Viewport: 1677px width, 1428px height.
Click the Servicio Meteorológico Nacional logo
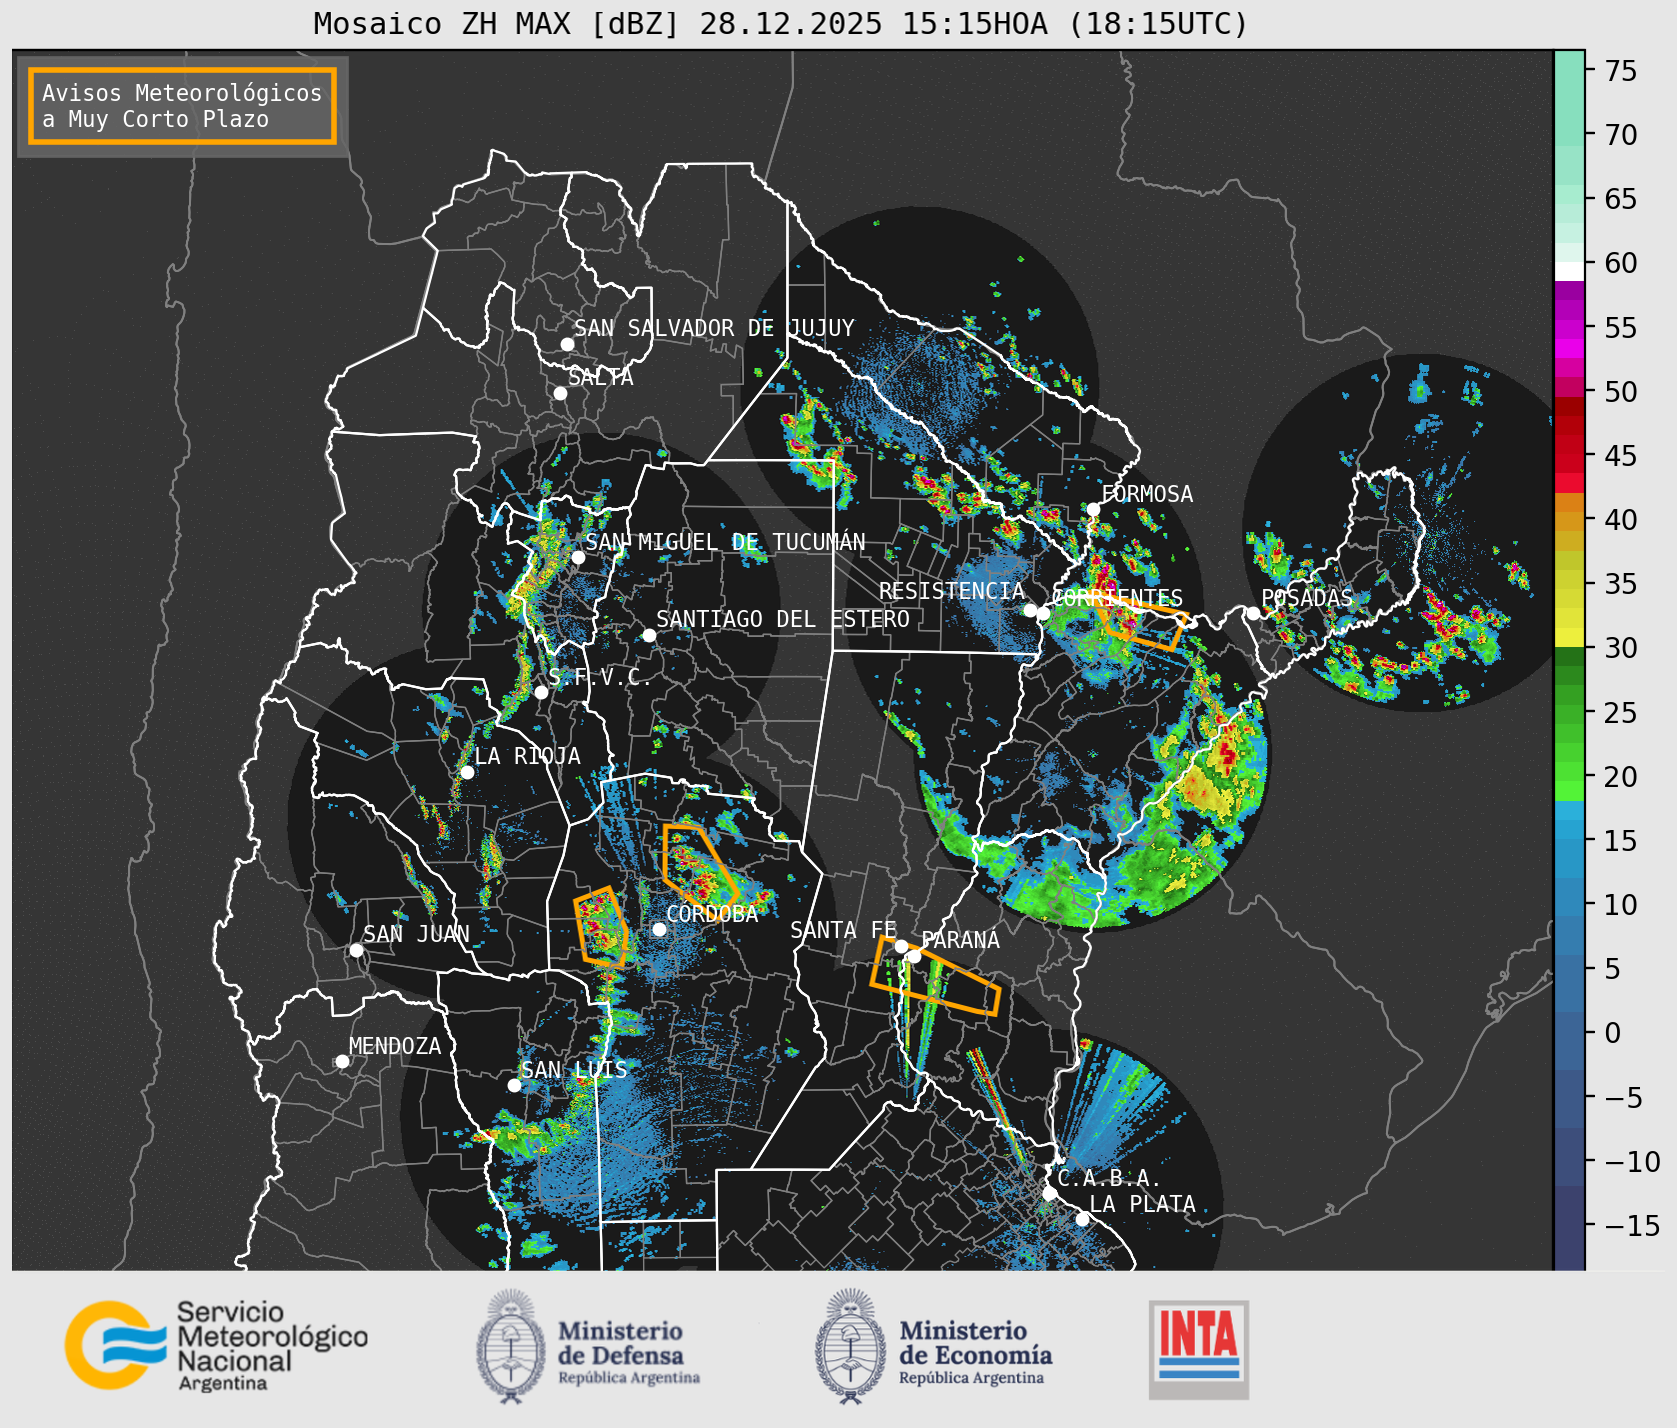click(x=216, y=1345)
